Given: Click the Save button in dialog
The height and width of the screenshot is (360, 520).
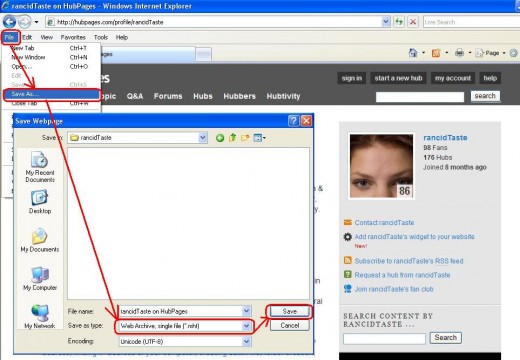Looking at the screenshot, I should pyautogui.click(x=289, y=311).
